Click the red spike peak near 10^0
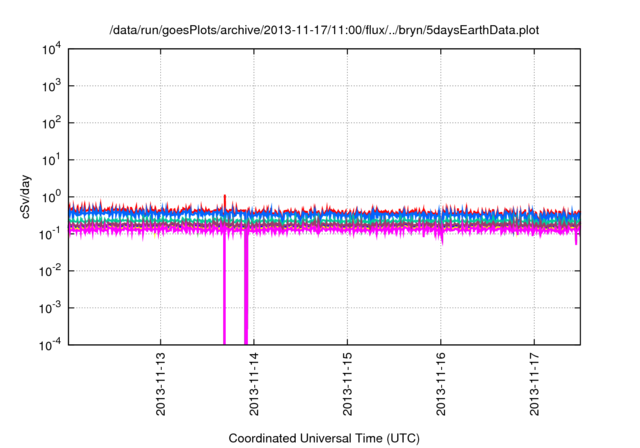 pos(225,197)
